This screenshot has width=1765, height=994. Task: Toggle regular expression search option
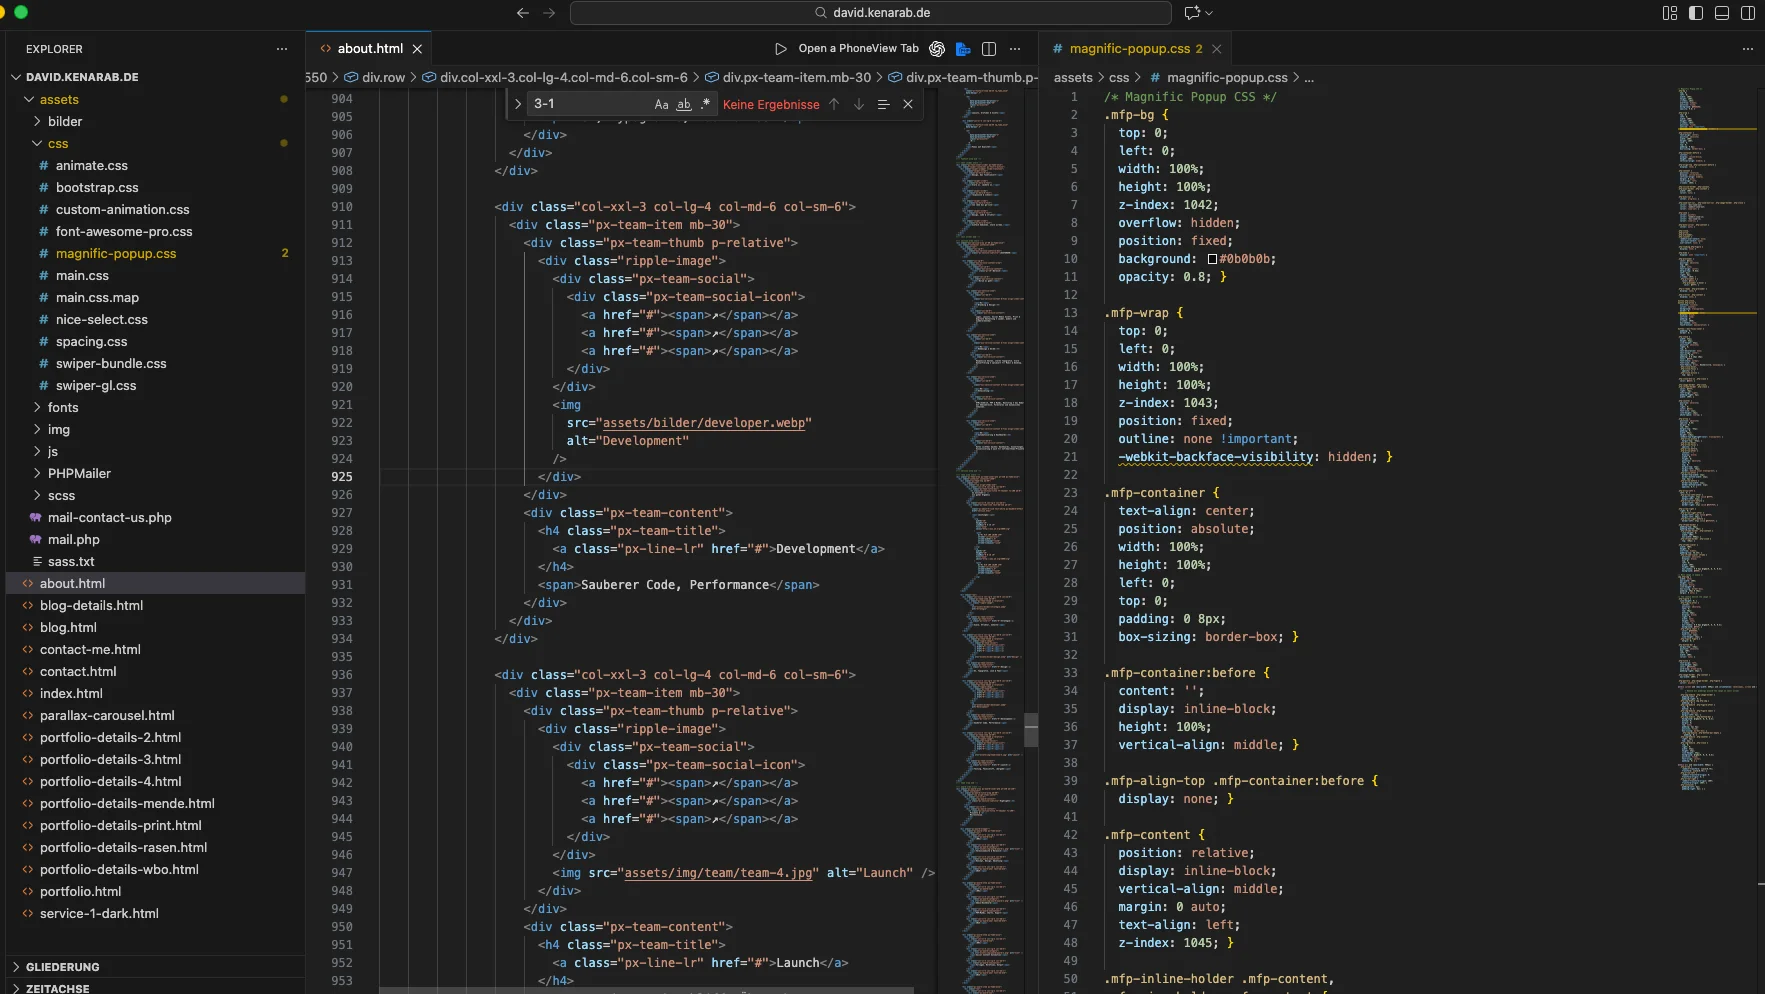point(706,104)
